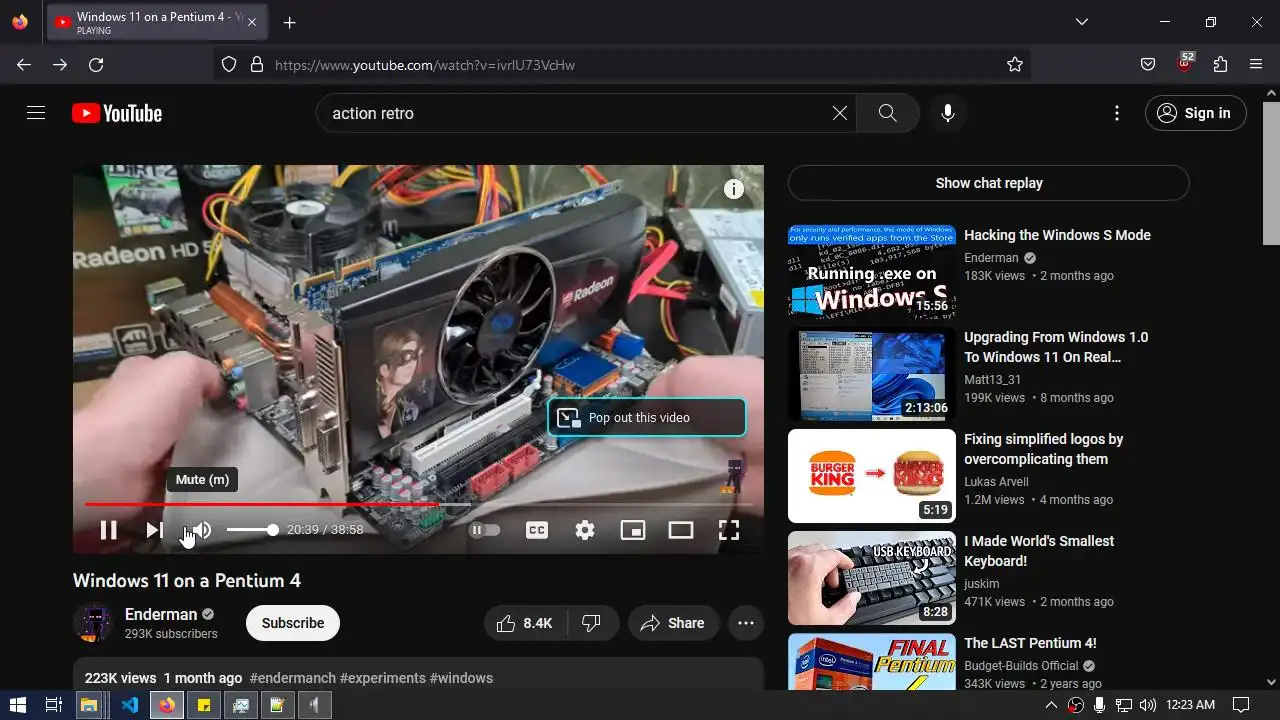1280x720 pixels.
Task: Switch to theater mode
Action: (681, 530)
